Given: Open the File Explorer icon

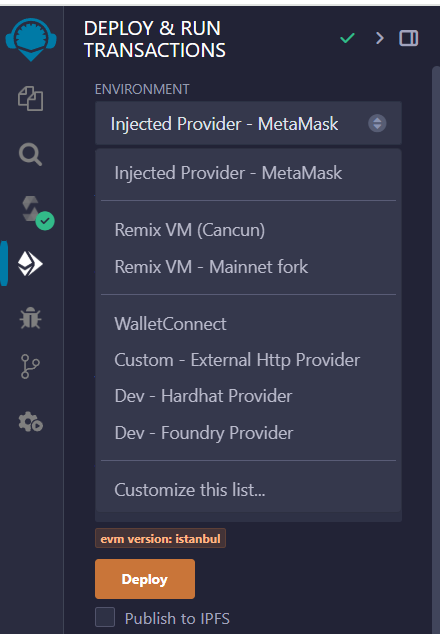Looking at the screenshot, I should (x=30, y=98).
